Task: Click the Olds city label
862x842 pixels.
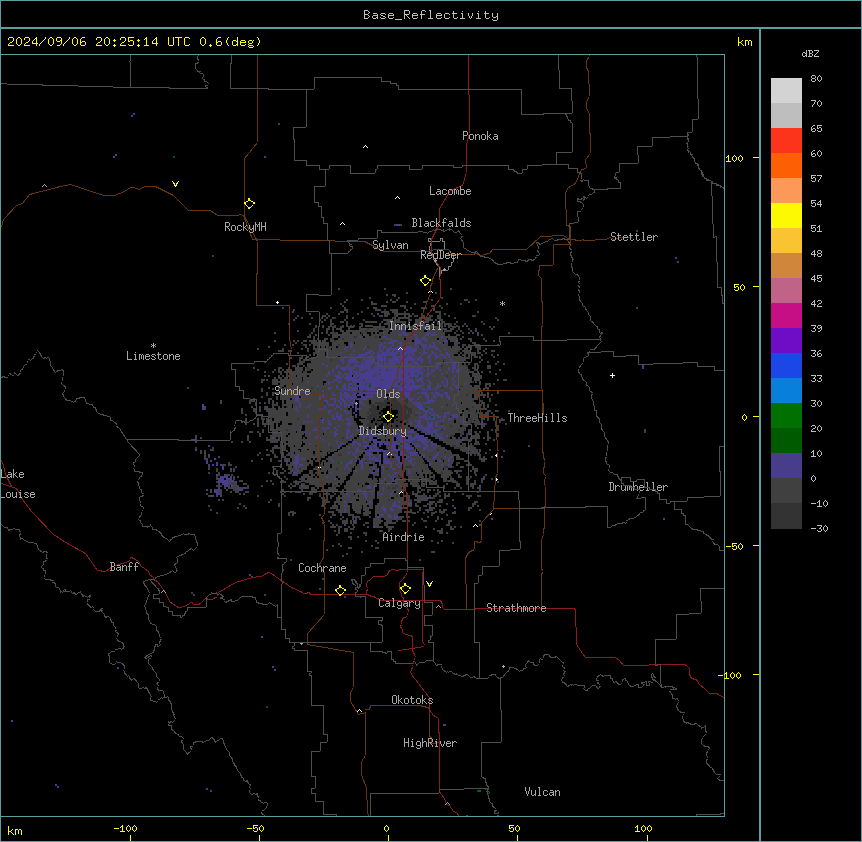Action: point(388,394)
